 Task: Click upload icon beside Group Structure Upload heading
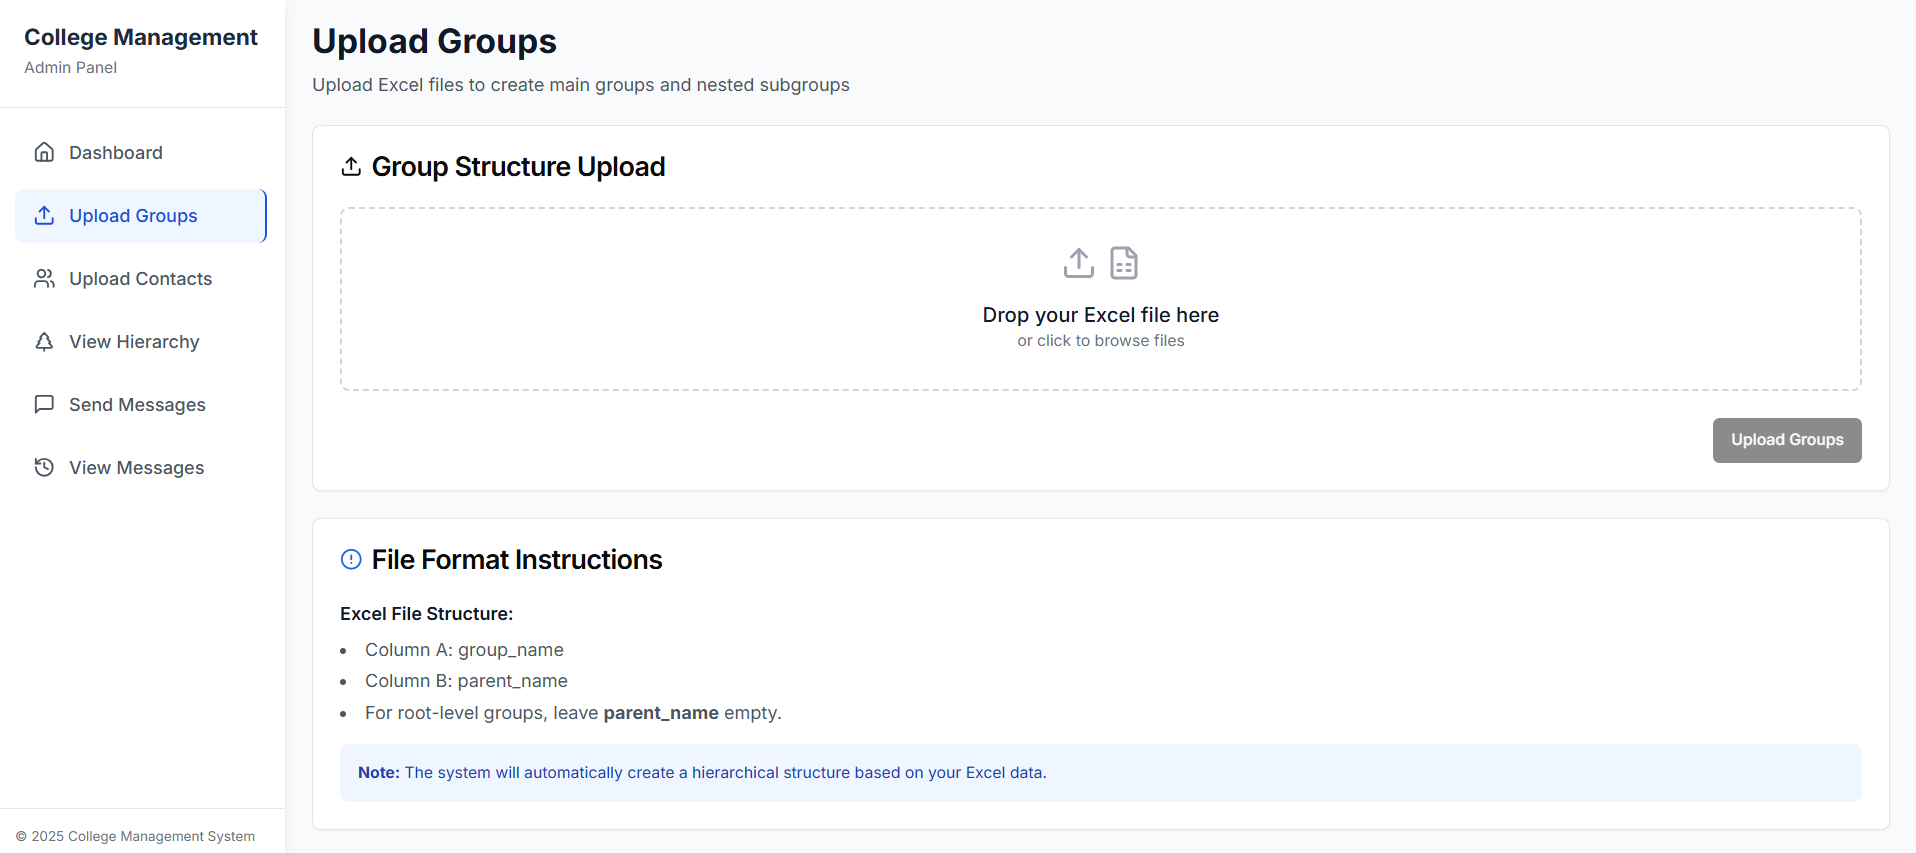(x=351, y=166)
